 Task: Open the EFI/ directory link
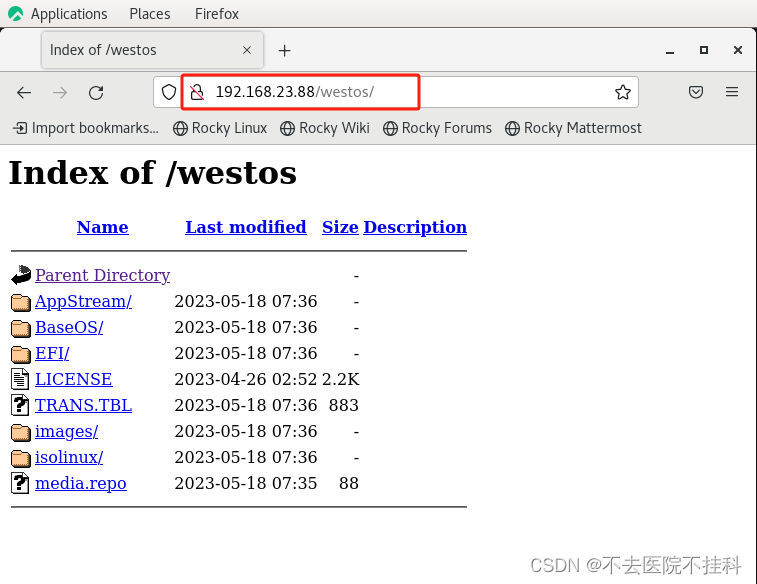52,353
